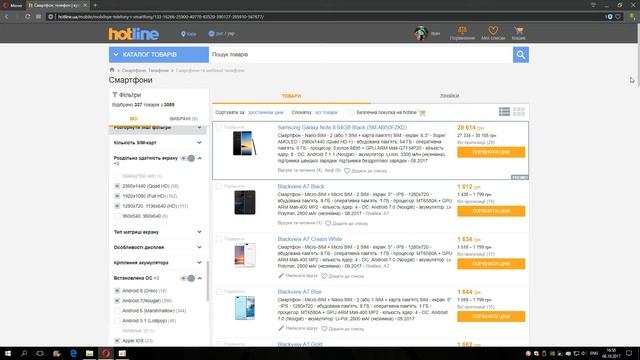This screenshot has height=360, width=640.
Task: Collapse the screen resolution filter section
Action: (x=200, y=158)
